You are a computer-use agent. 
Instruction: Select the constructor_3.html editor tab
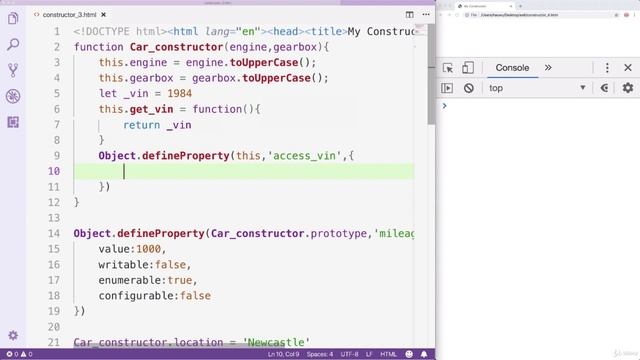pos(69,15)
